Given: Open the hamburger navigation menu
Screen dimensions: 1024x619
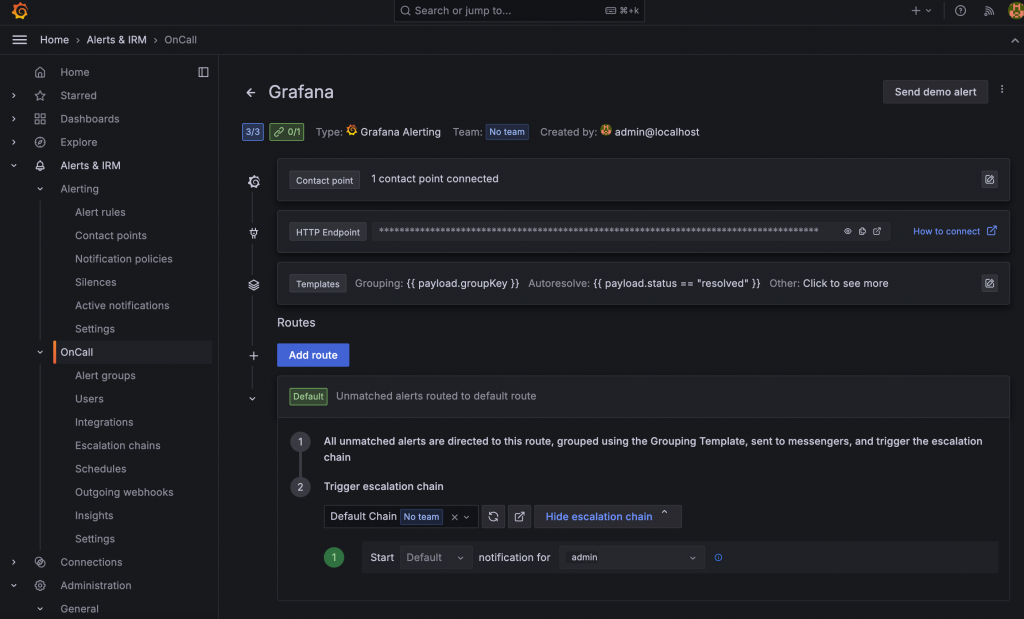Looking at the screenshot, I should point(20,40).
